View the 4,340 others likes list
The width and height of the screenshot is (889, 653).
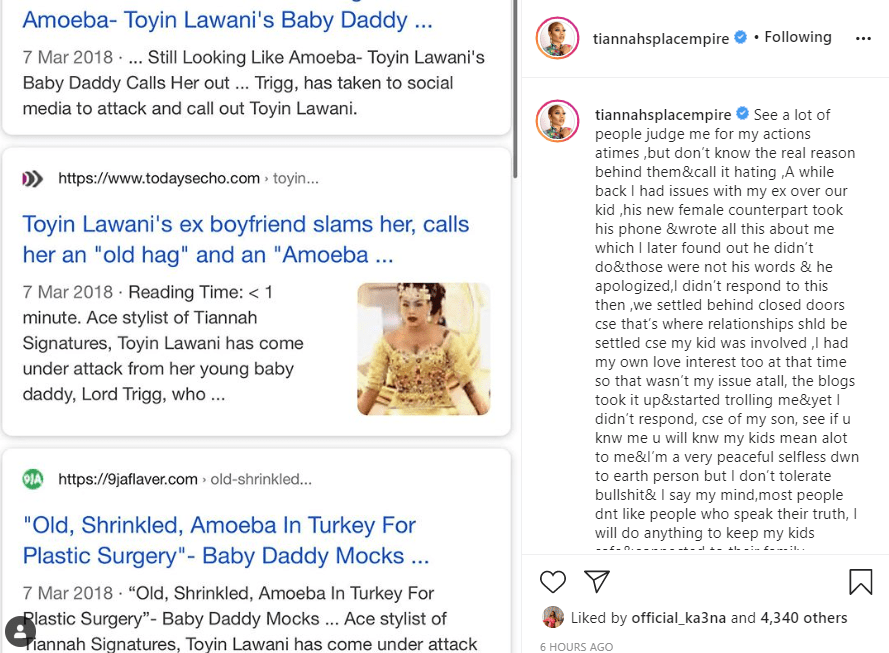[803, 618]
